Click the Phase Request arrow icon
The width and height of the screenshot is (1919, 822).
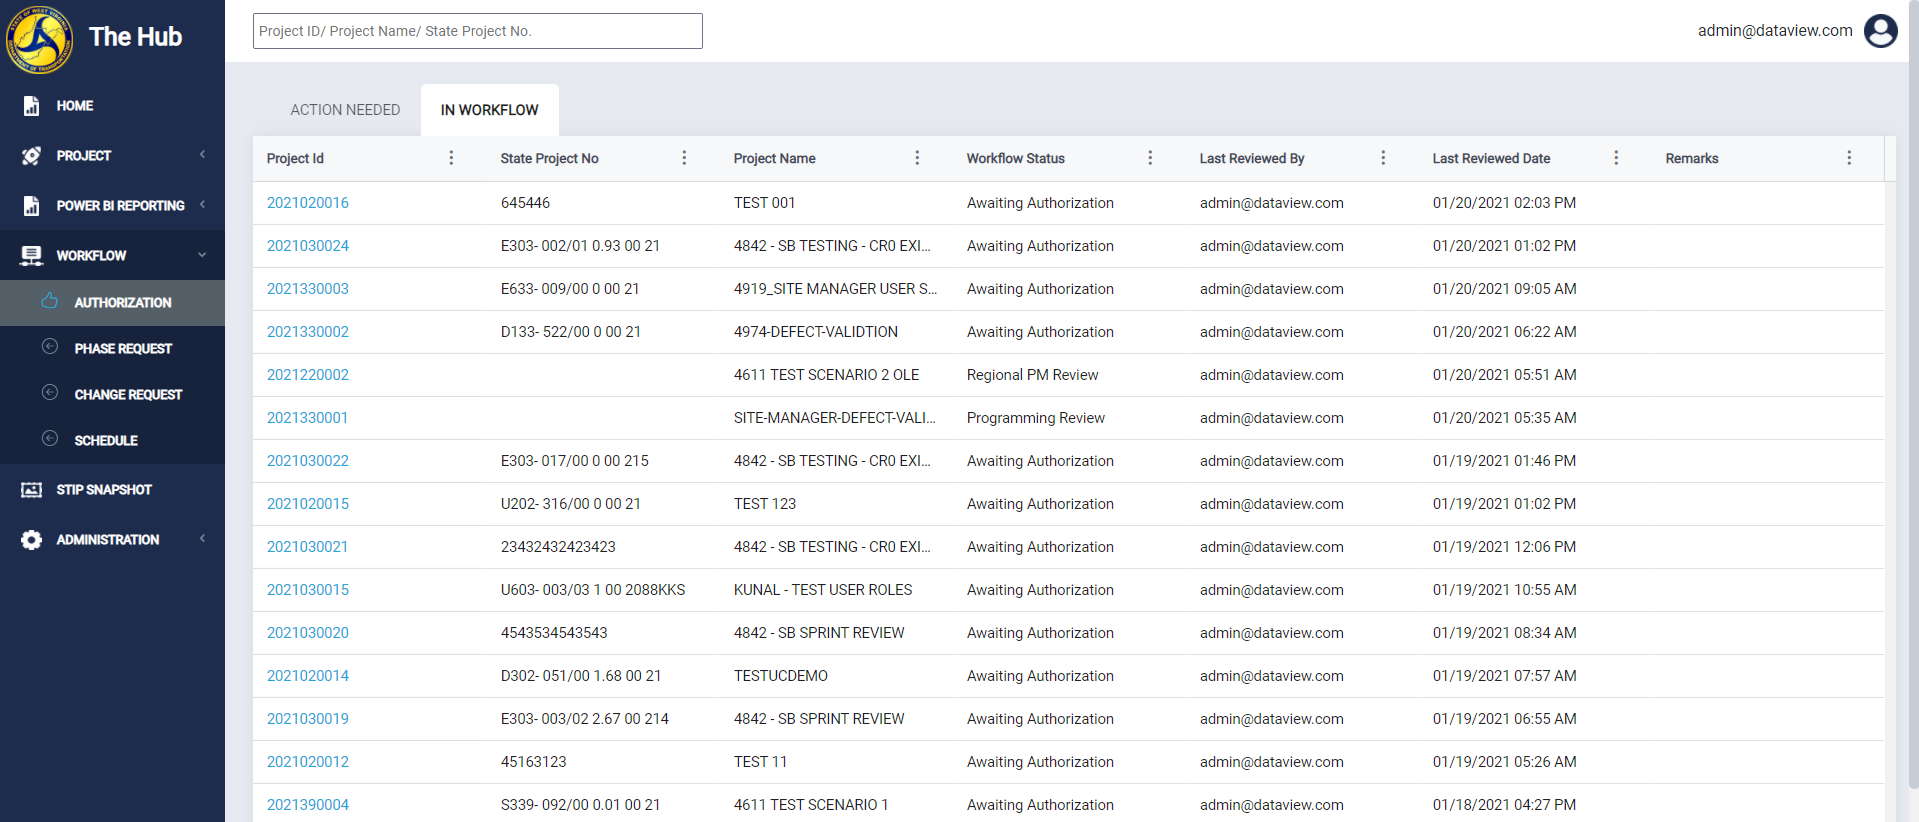50,347
